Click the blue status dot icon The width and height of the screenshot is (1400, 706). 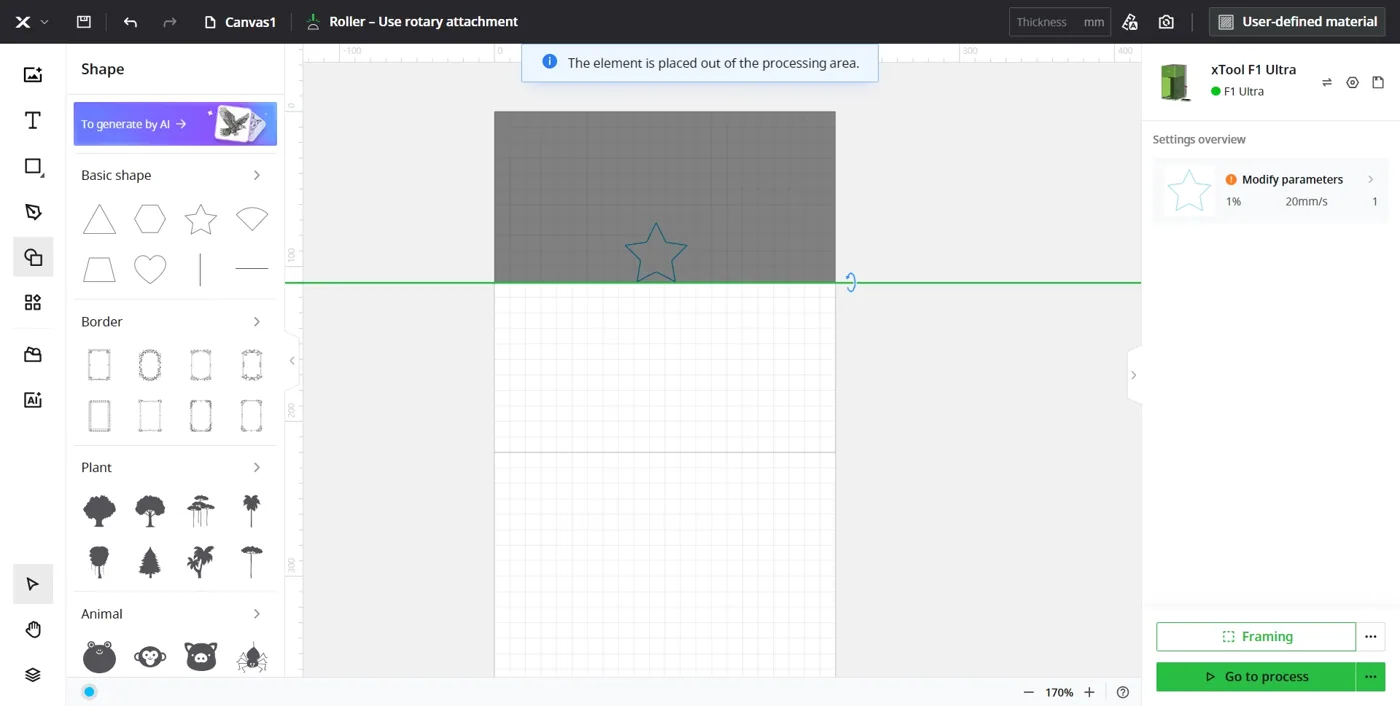pos(89,692)
